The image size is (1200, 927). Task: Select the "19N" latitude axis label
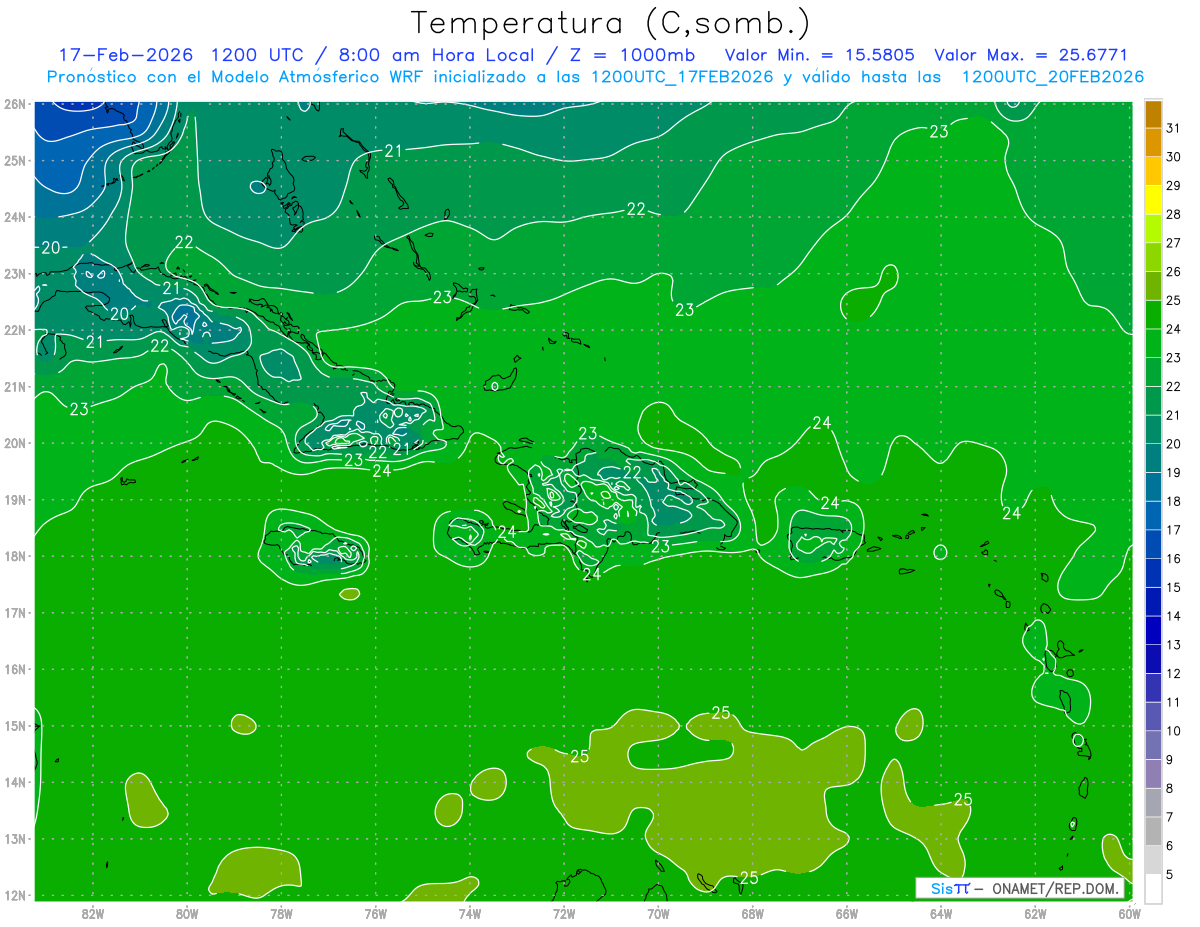(x=14, y=499)
